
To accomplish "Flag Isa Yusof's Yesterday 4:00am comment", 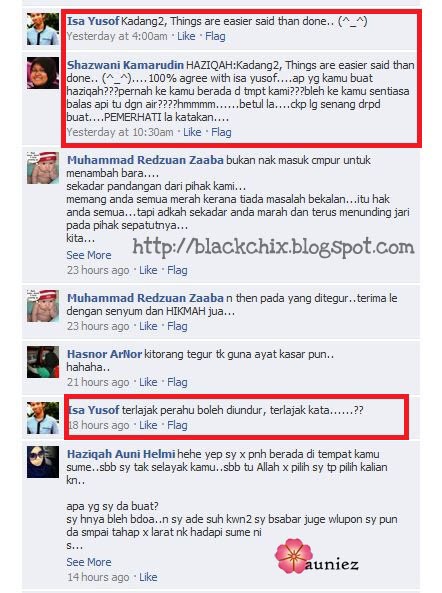I will tap(215, 36).
